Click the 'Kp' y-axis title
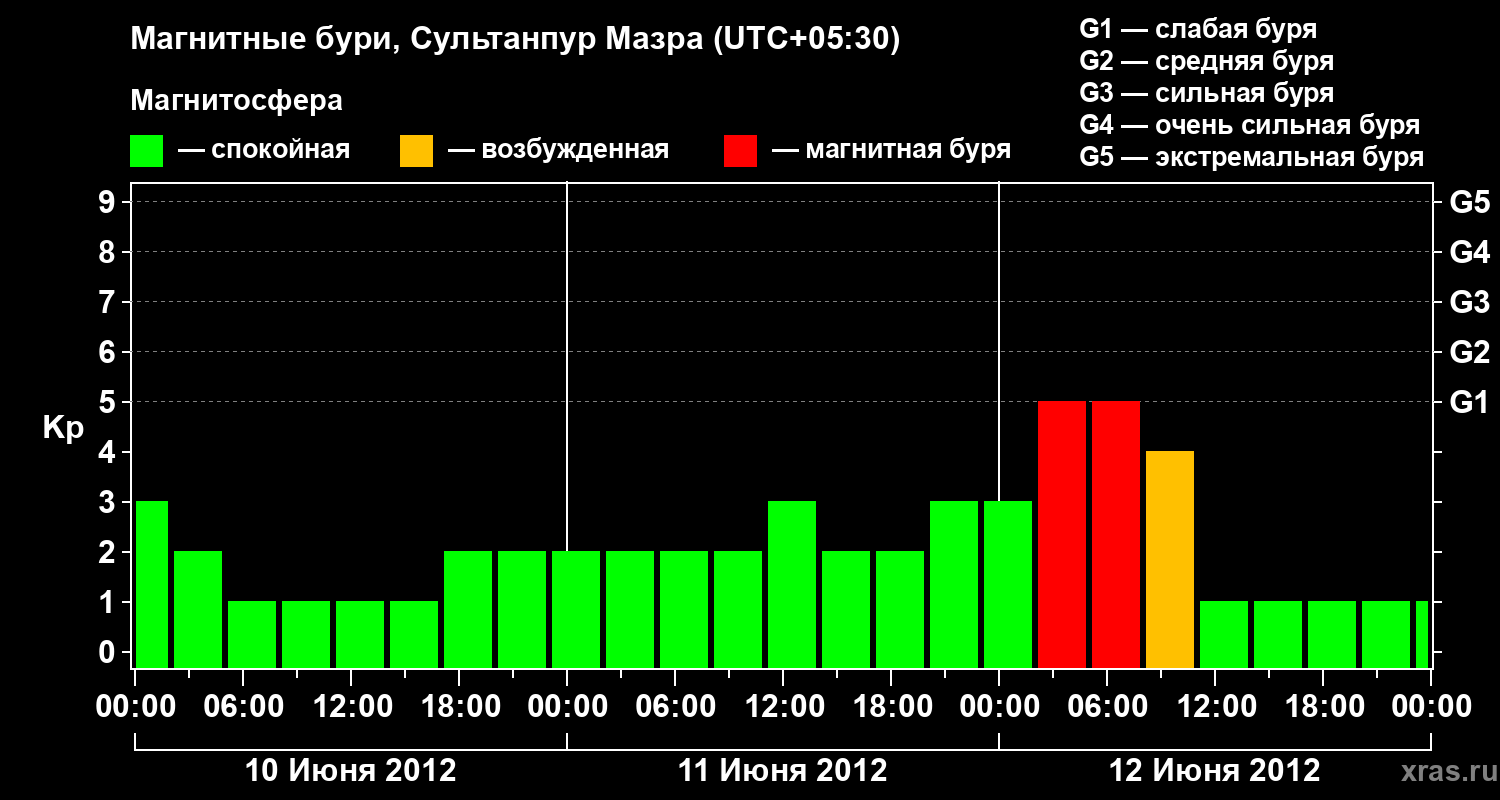1500x800 pixels. [x=64, y=428]
